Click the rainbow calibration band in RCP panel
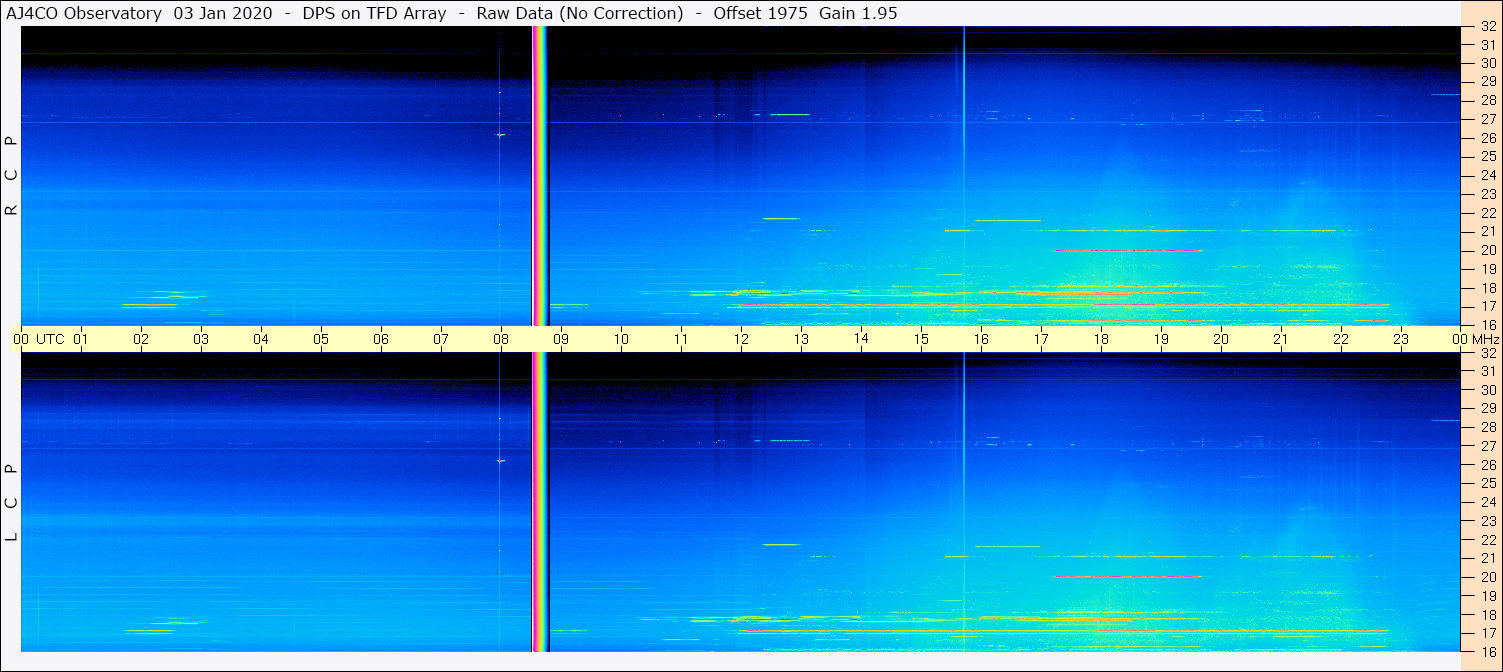 (x=540, y=176)
